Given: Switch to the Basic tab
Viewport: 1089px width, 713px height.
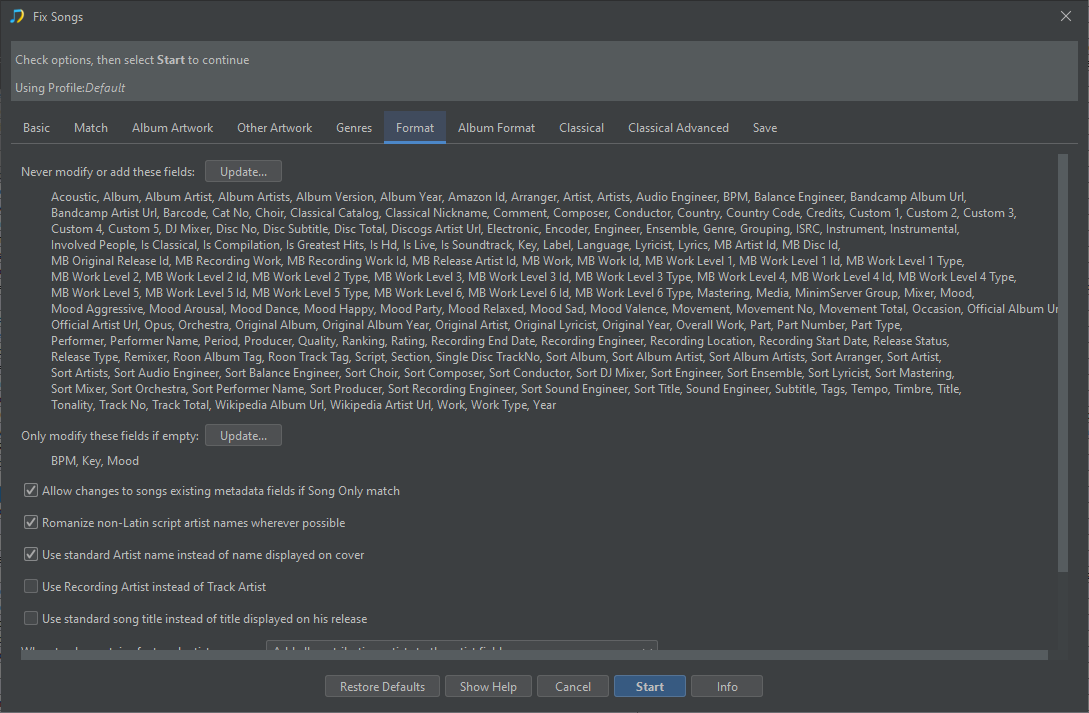Looking at the screenshot, I should click(37, 128).
